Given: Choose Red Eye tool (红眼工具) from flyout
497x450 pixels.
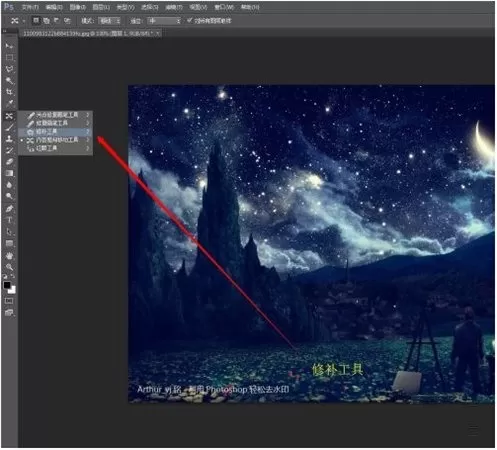Looking at the screenshot, I should point(55,148).
